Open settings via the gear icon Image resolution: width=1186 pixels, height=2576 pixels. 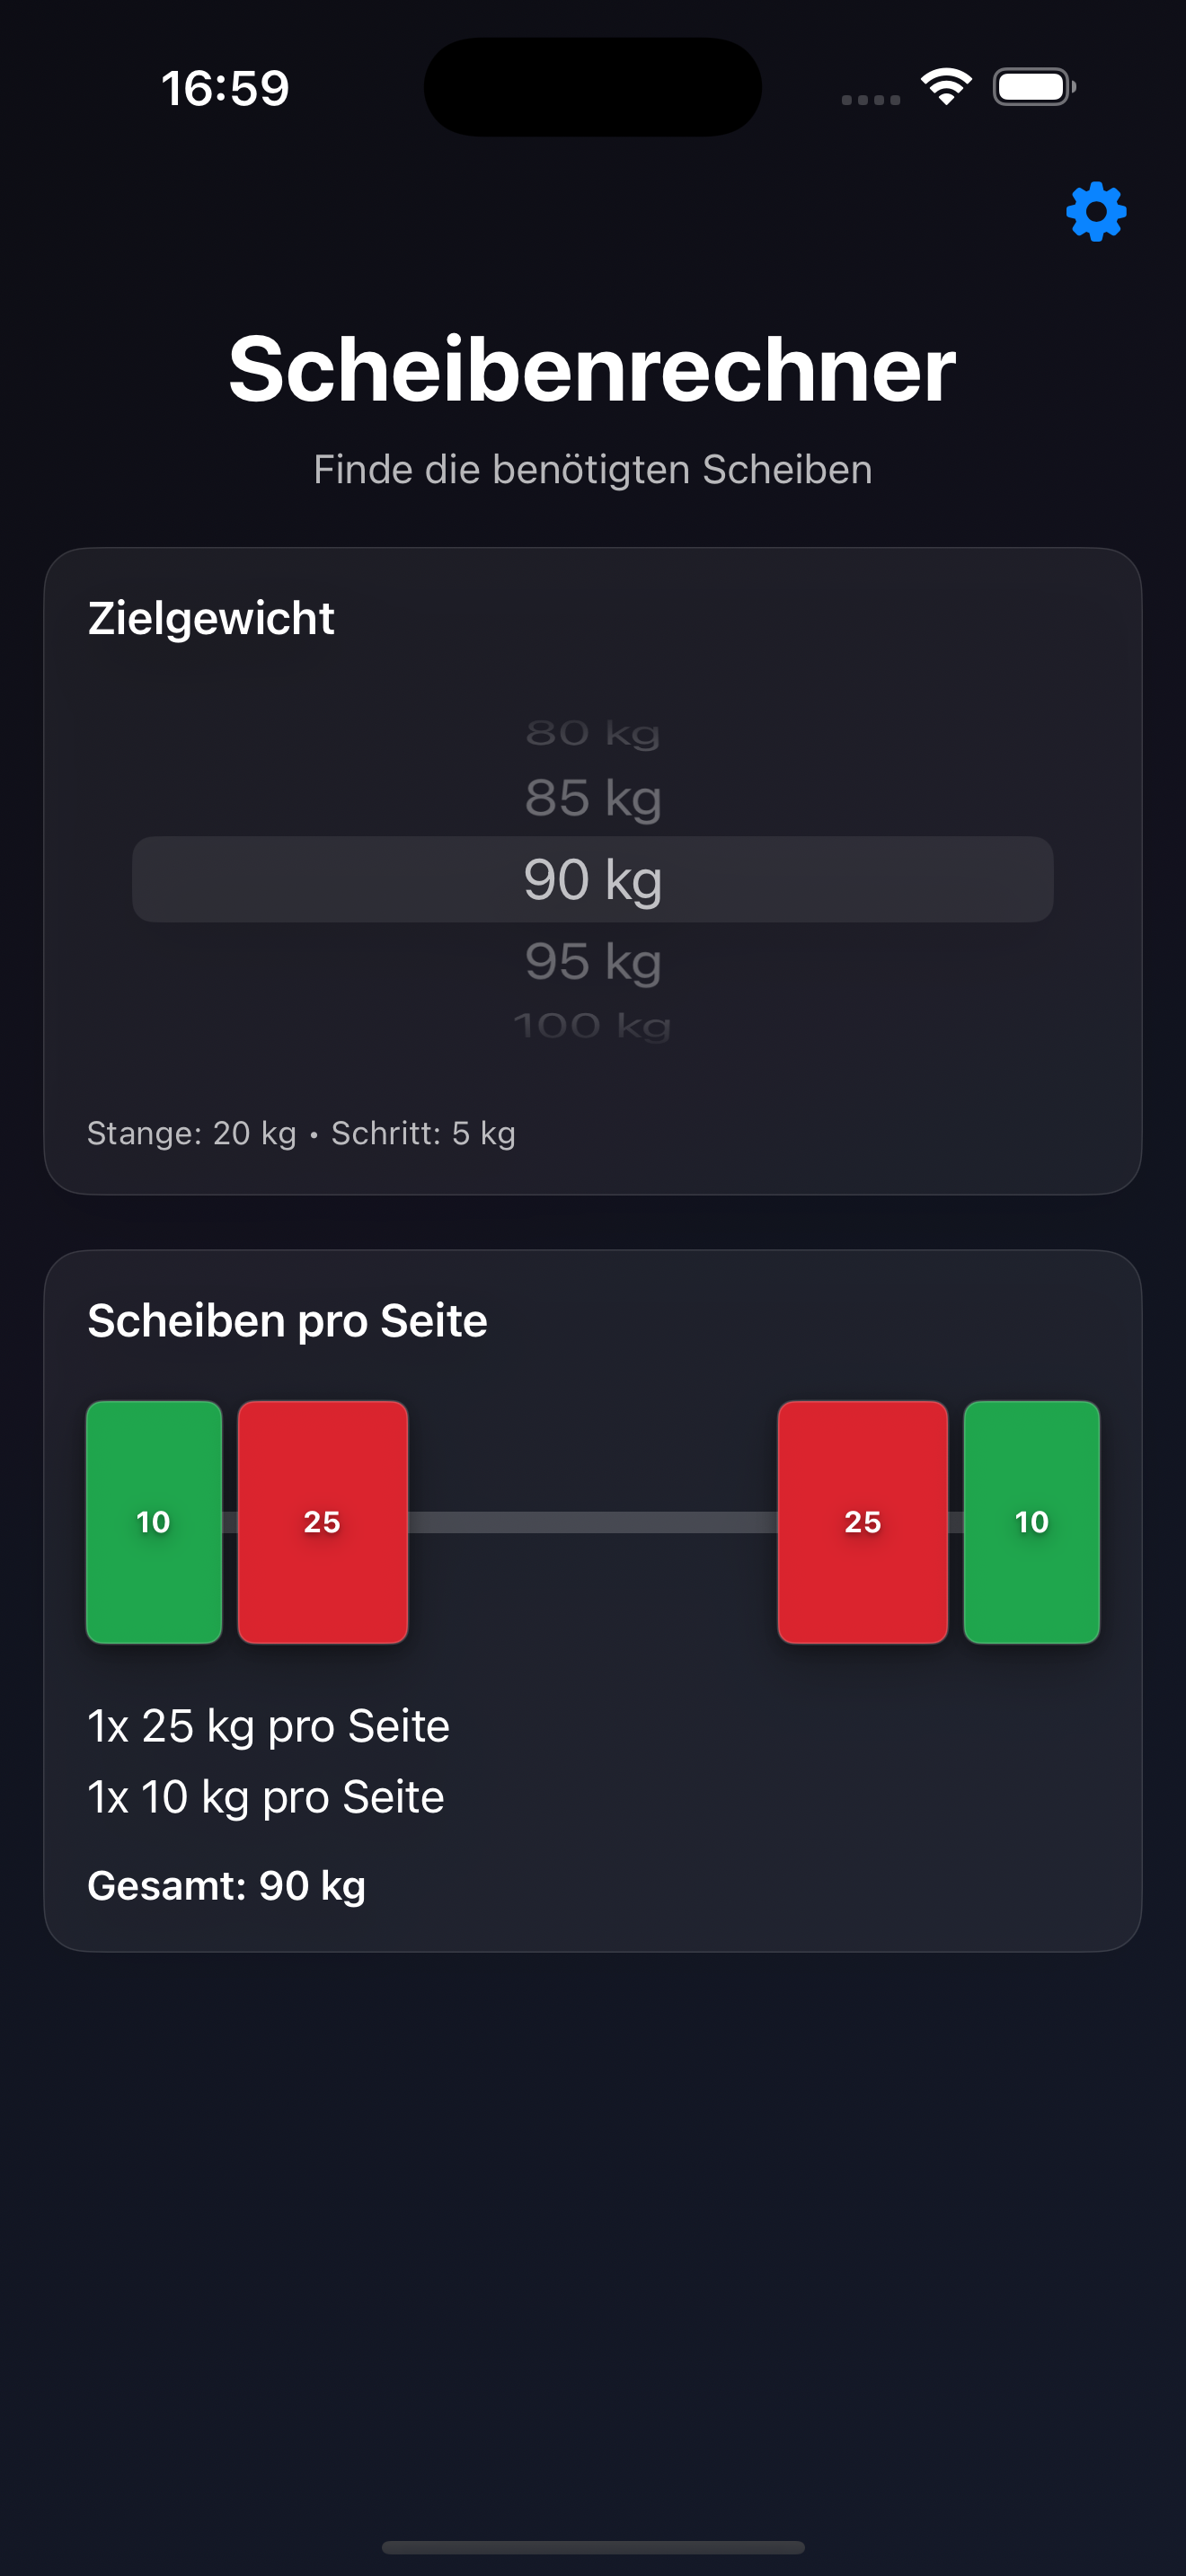coord(1096,211)
